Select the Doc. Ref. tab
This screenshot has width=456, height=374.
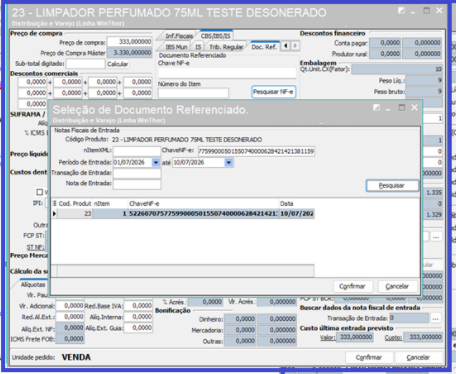(x=264, y=47)
